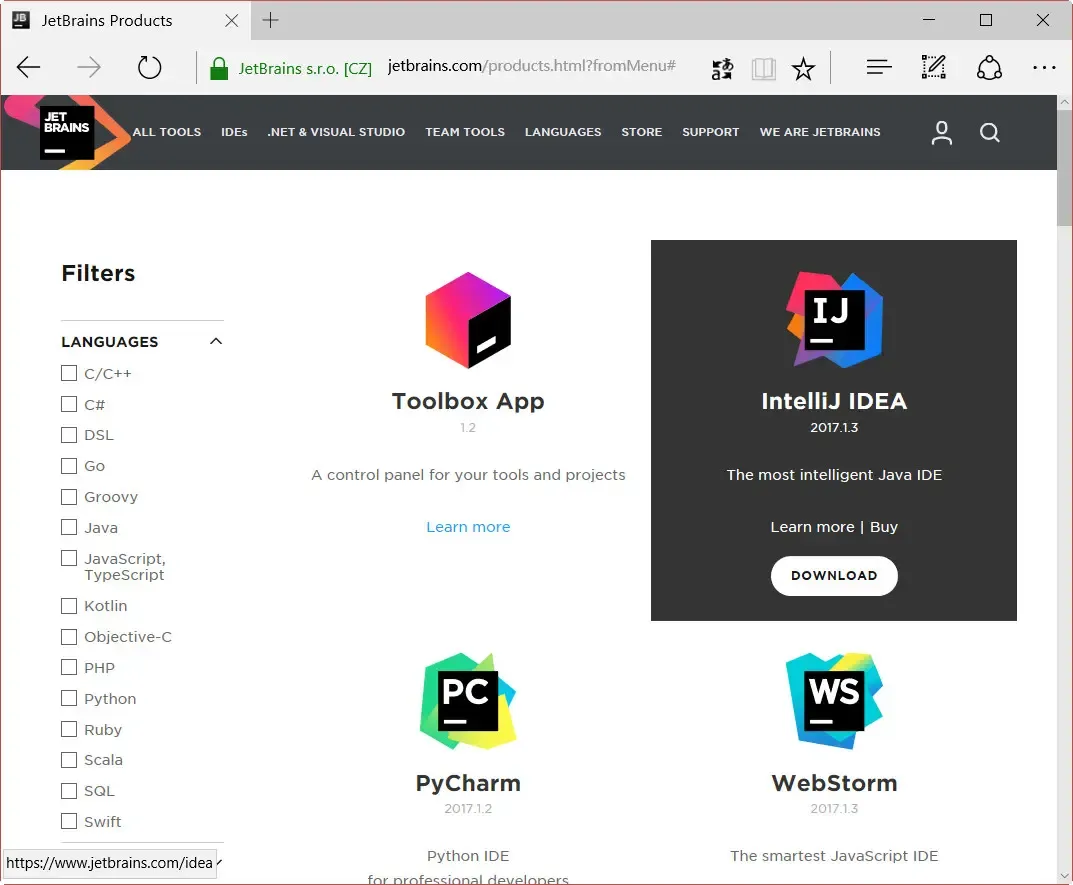The width and height of the screenshot is (1073, 885).
Task: Open the WE ARE JETBRAINS menu
Action: tap(820, 132)
